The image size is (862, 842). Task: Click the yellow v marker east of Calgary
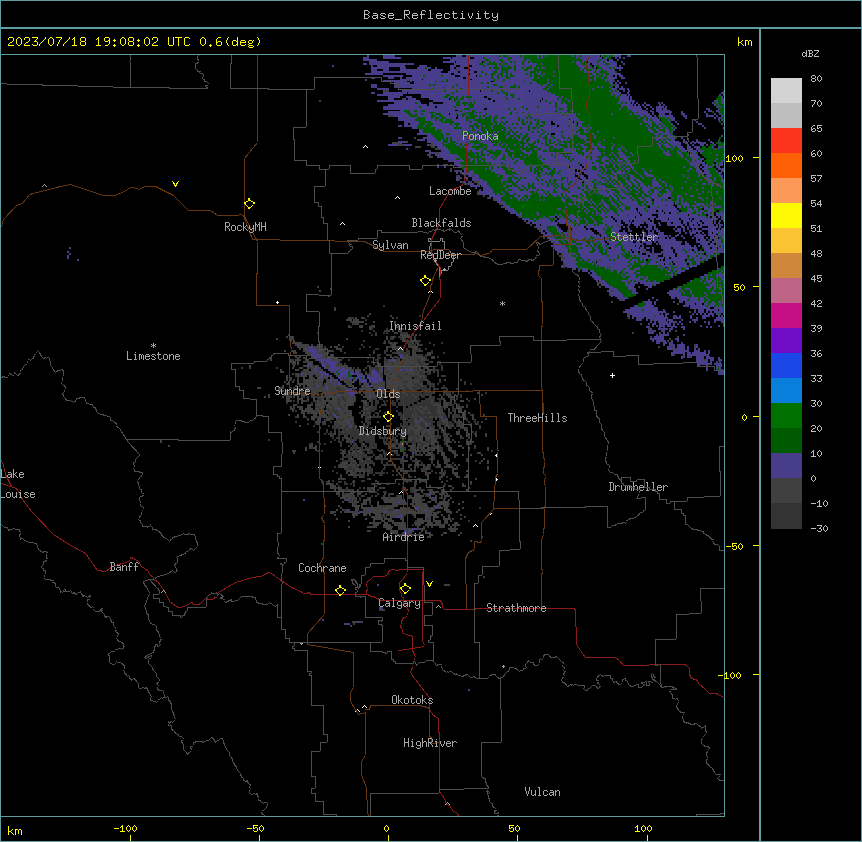[429, 584]
